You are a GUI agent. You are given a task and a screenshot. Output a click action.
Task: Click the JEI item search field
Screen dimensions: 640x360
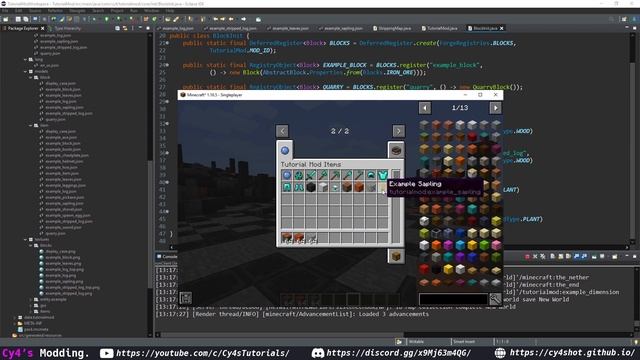pos(453,299)
